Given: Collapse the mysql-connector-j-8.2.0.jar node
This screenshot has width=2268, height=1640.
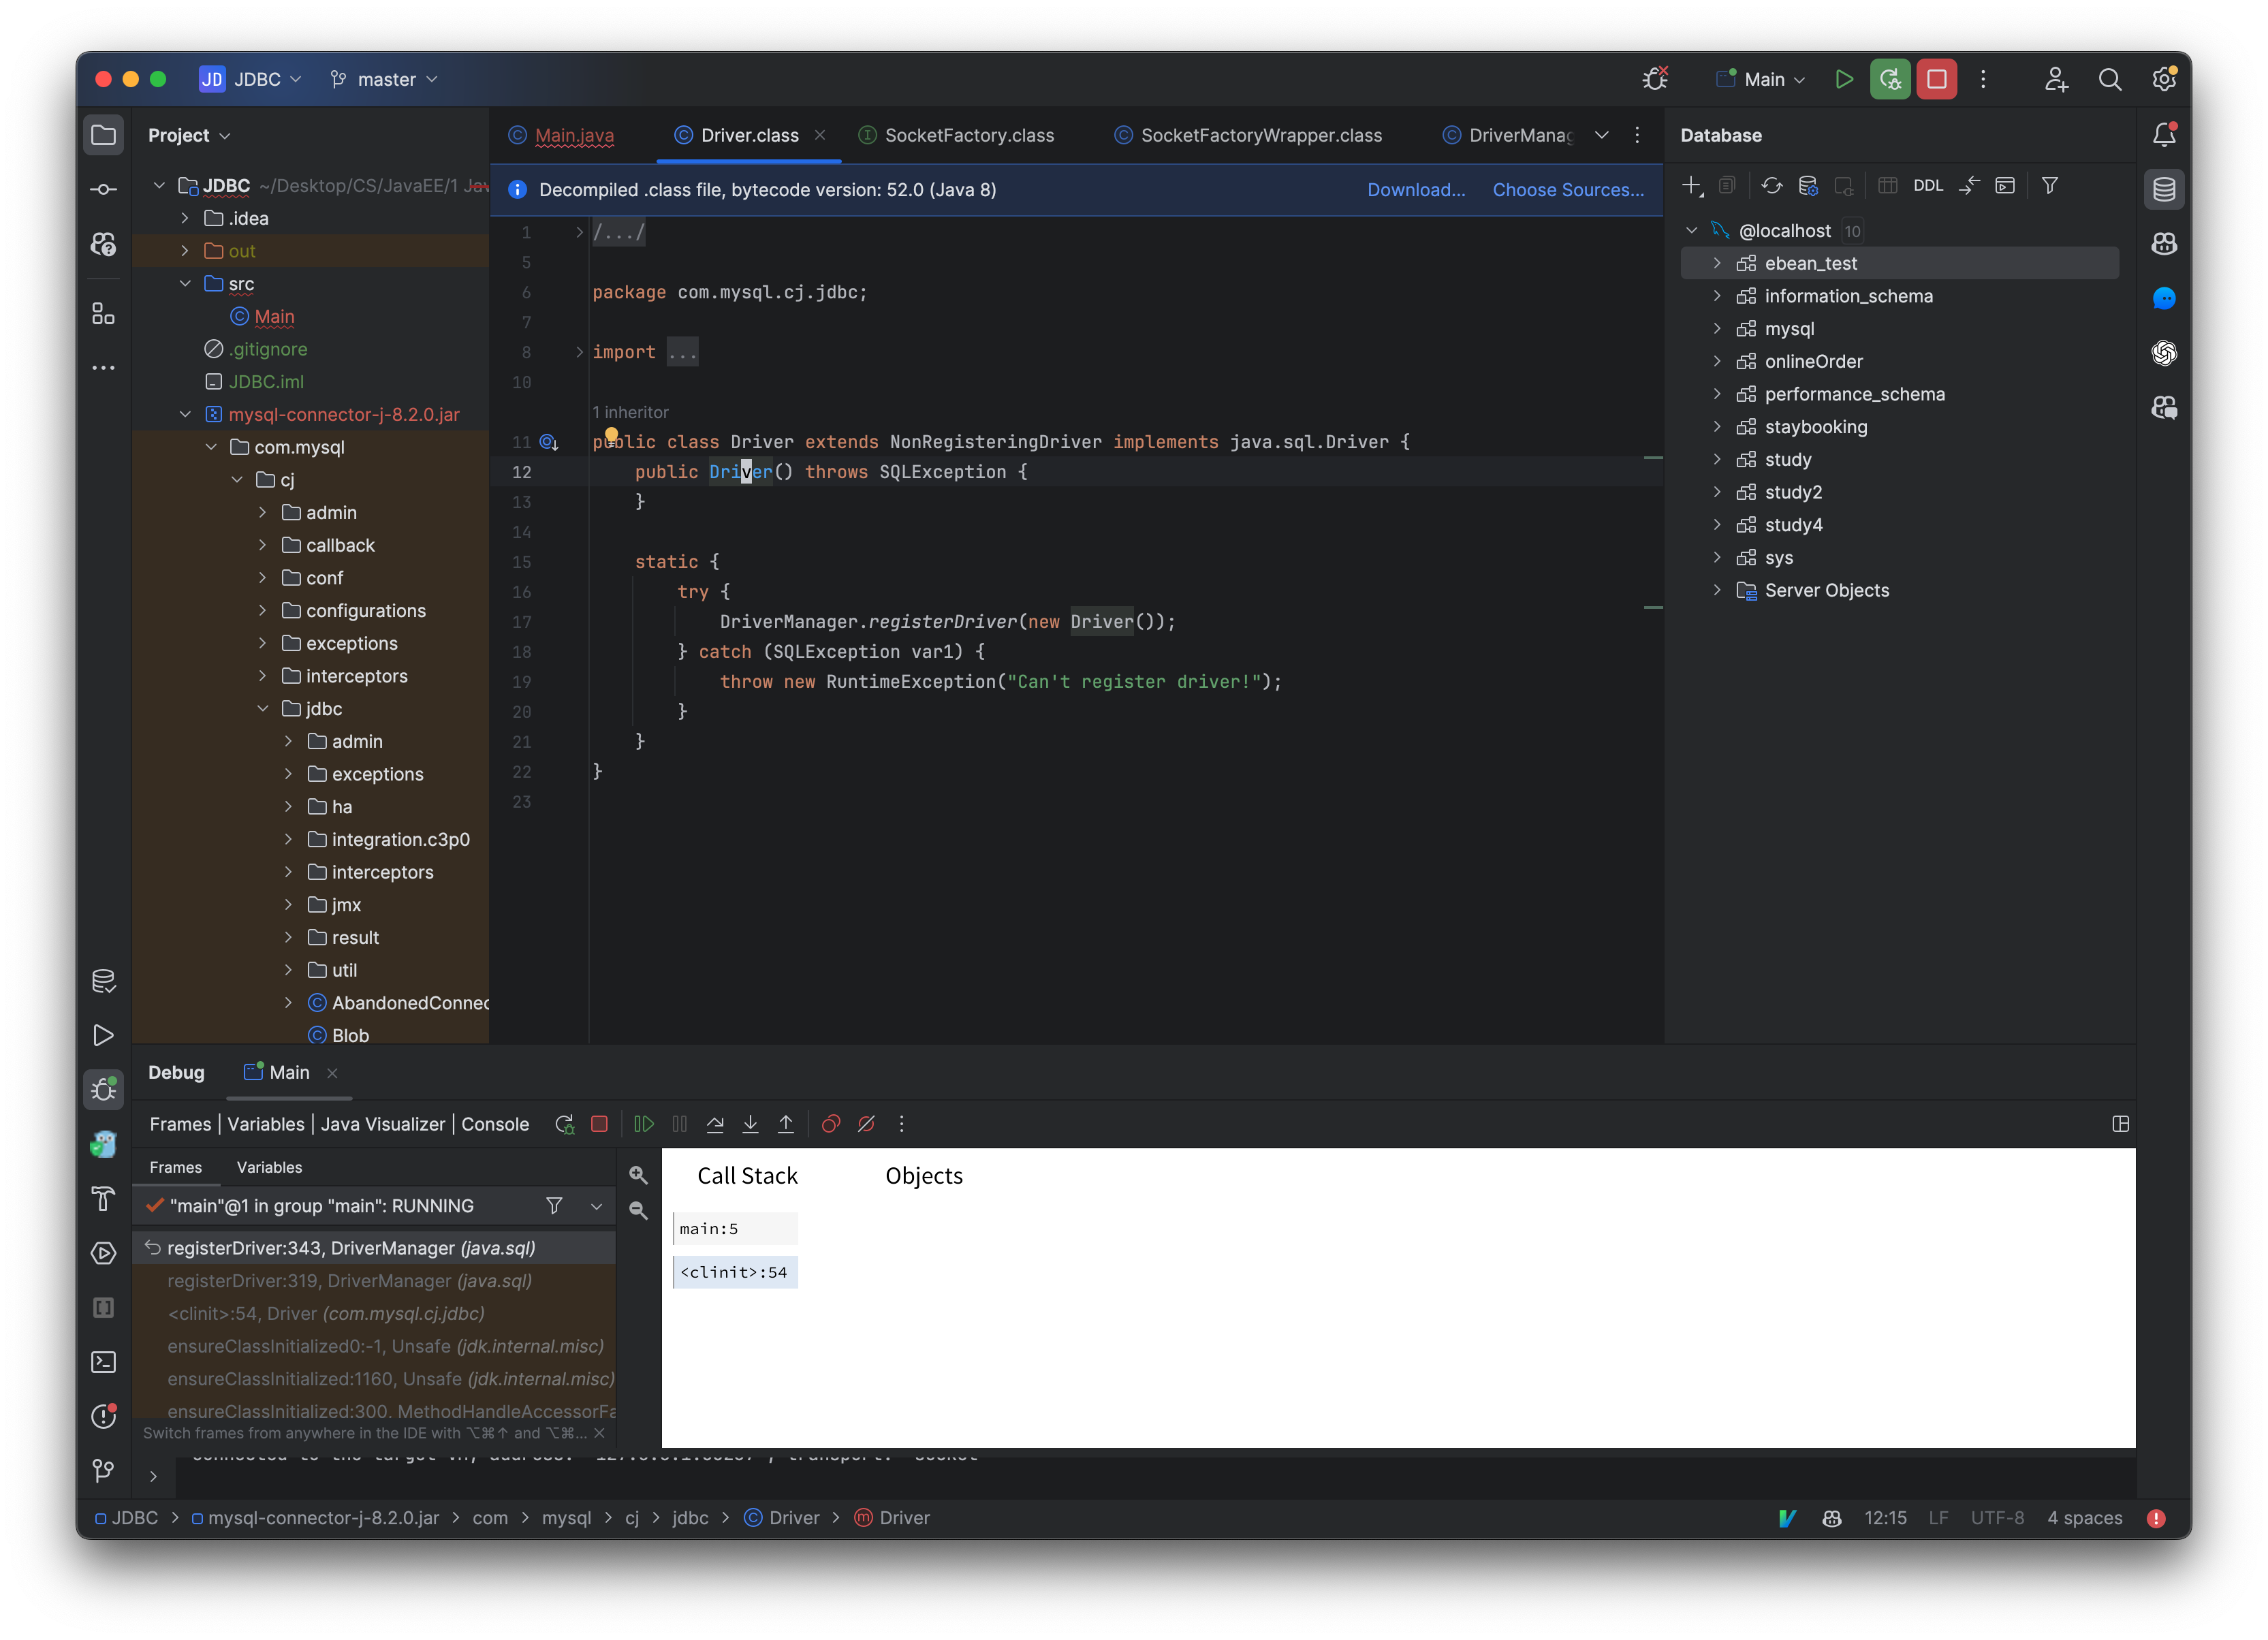Looking at the screenshot, I should (x=185, y=414).
